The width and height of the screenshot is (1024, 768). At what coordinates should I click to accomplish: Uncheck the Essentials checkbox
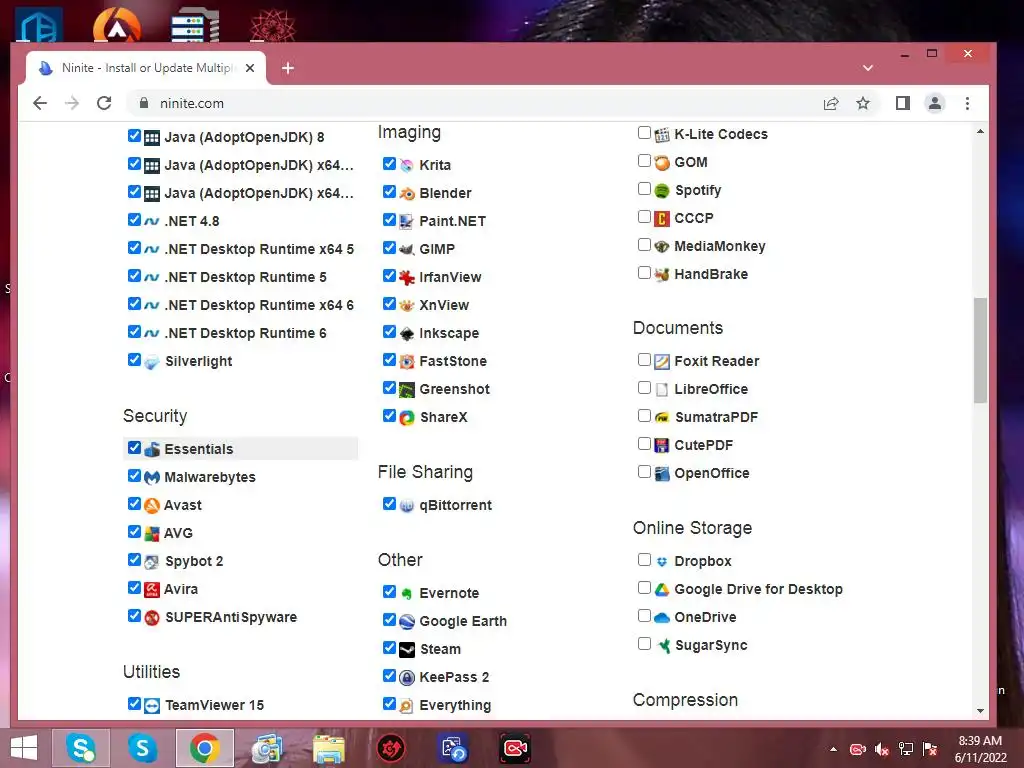(x=134, y=448)
